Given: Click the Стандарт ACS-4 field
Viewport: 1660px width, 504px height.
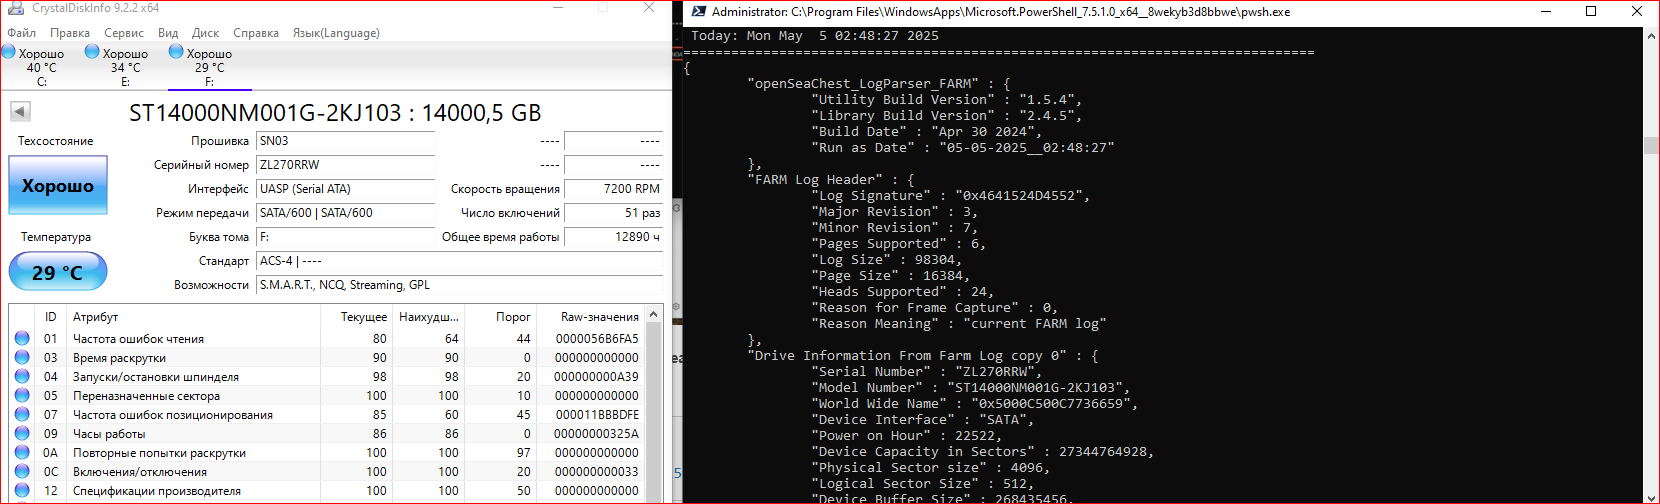Looking at the screenshot, I should point(459,261).
